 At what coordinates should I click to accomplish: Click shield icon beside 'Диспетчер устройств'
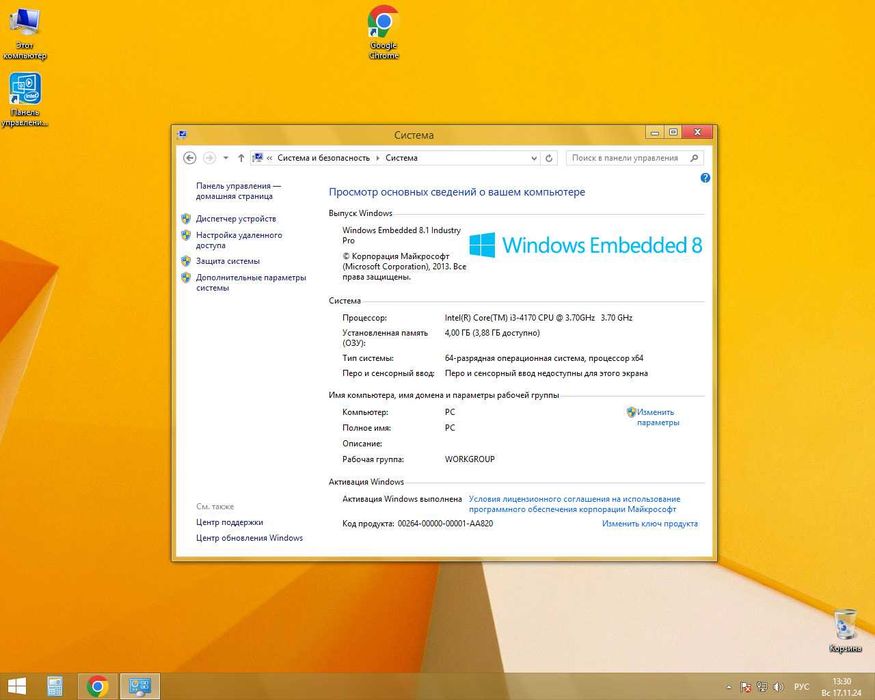186,218
